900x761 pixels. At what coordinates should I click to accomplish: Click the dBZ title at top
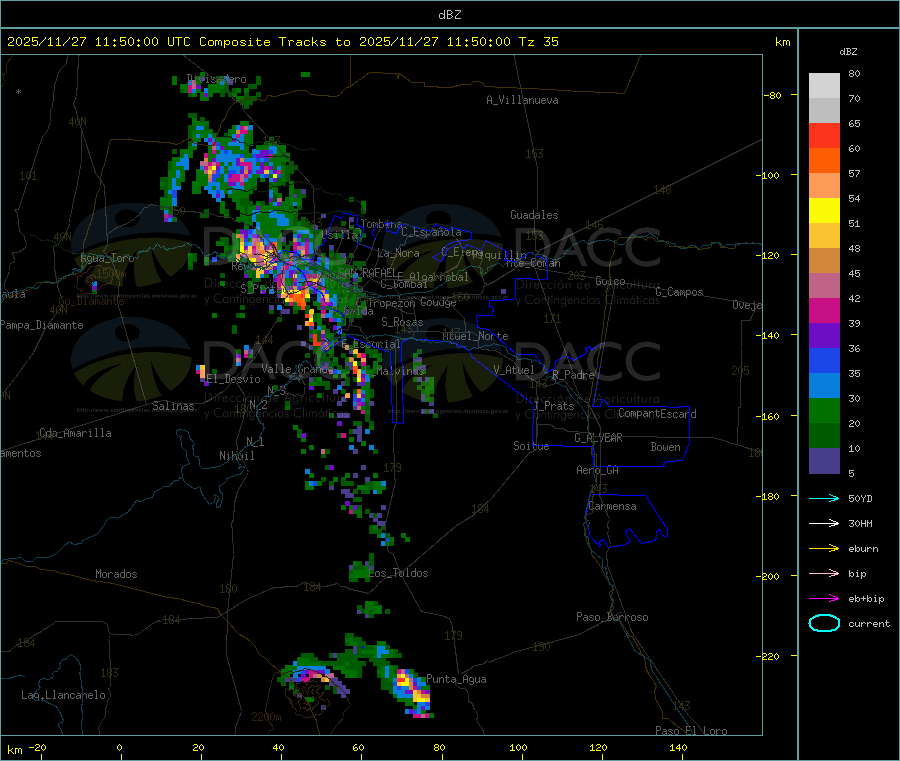[x=449, y=15]
